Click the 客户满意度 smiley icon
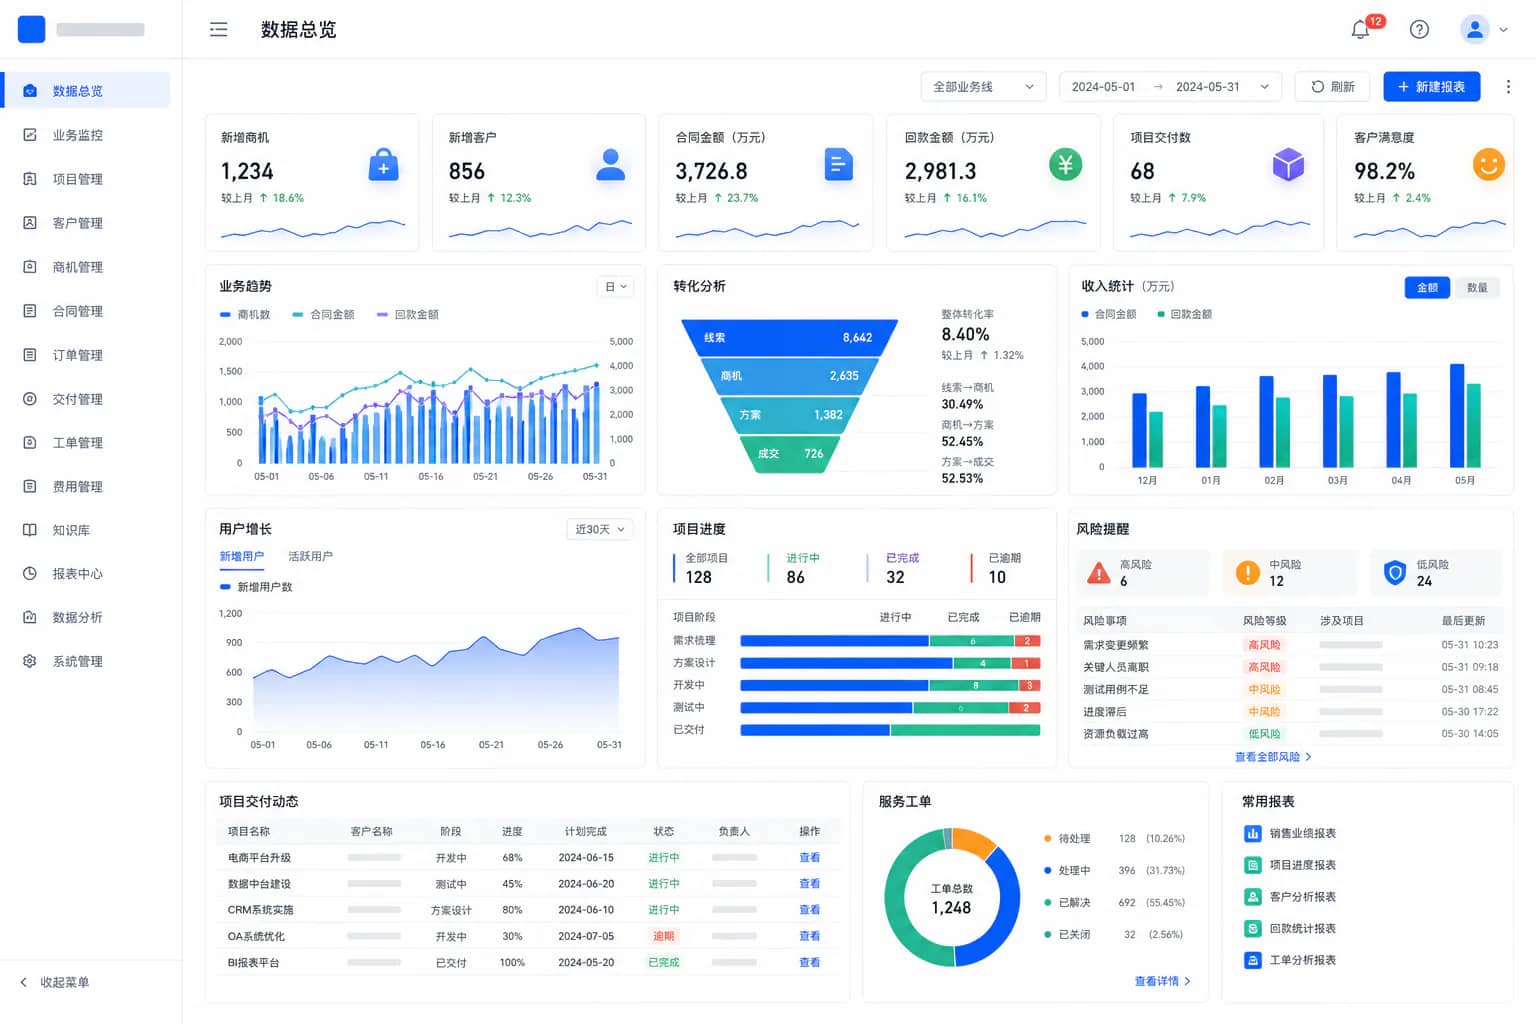This screenshot has width=1536, height=1024. (x=1489, y=165)
